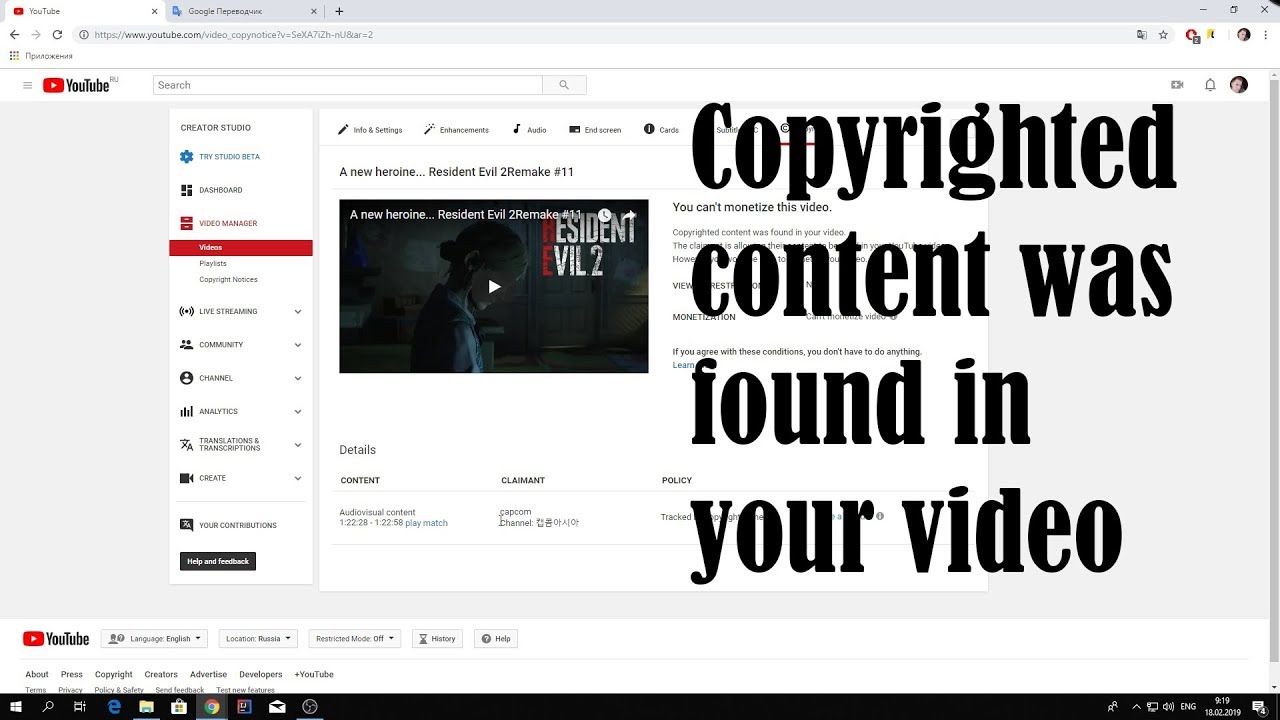Open the Location: Russia dropdown
Viewport: 1280px width, 720px height.
(x=258, y=638)
